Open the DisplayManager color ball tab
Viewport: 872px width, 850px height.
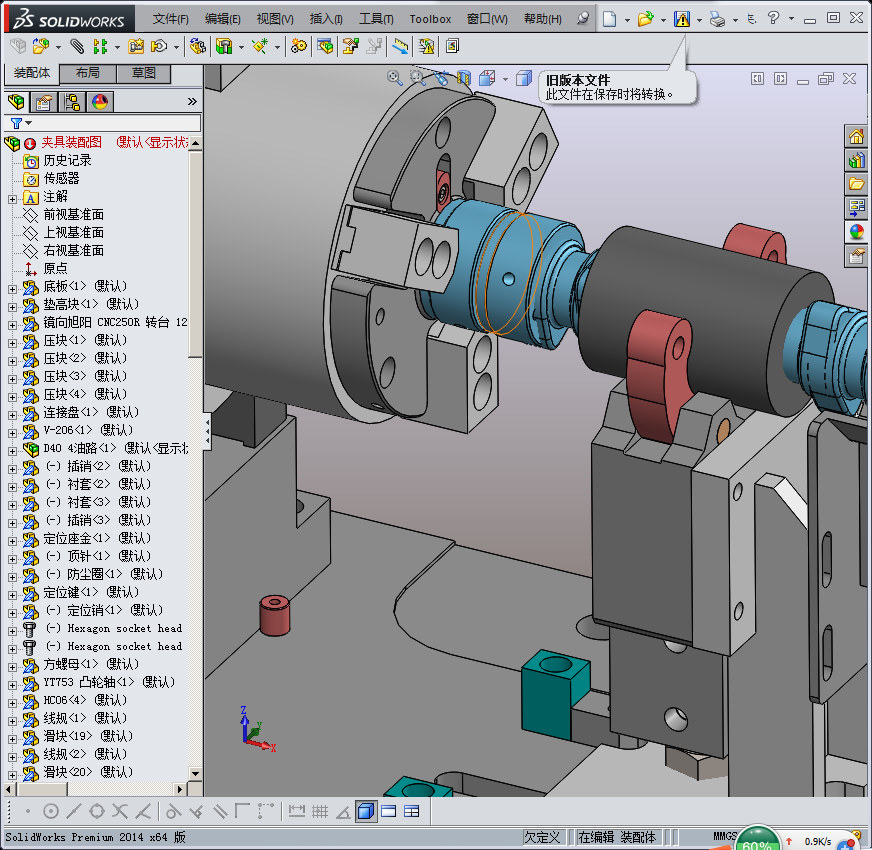tap(100, 102)
